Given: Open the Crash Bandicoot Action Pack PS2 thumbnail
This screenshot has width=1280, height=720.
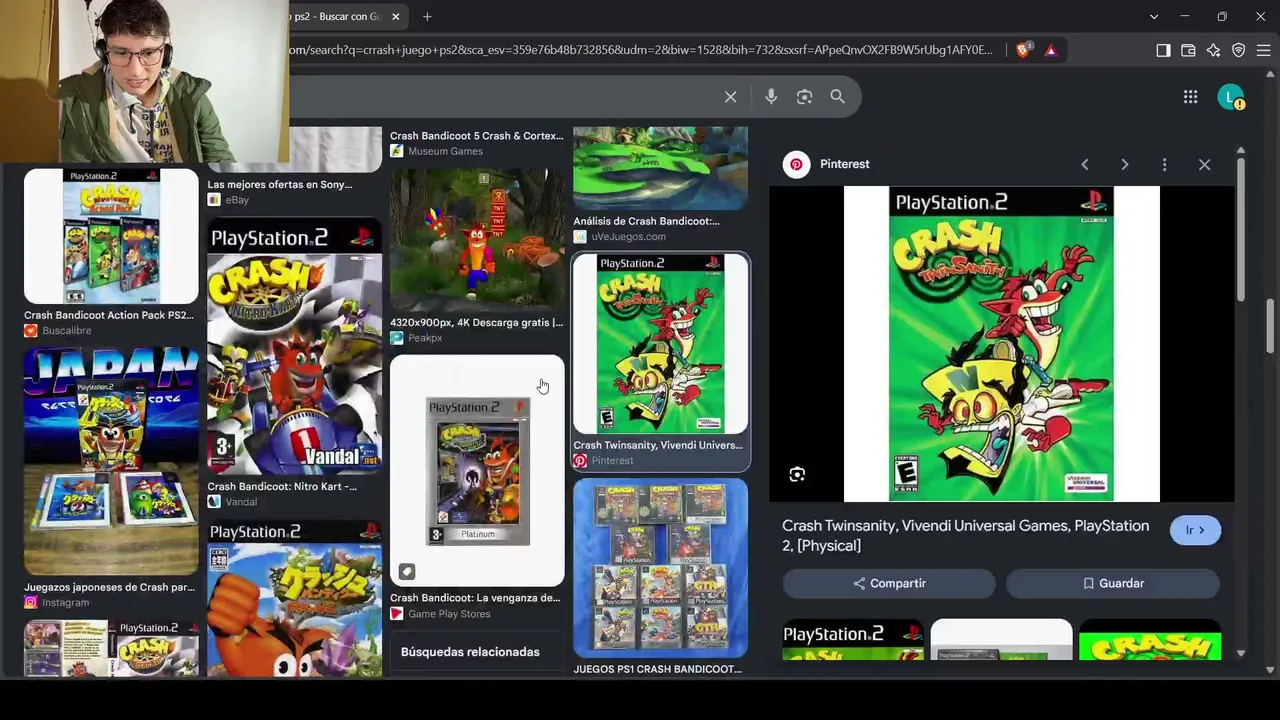Looking at the screenshot, I should tap(111, 236).
